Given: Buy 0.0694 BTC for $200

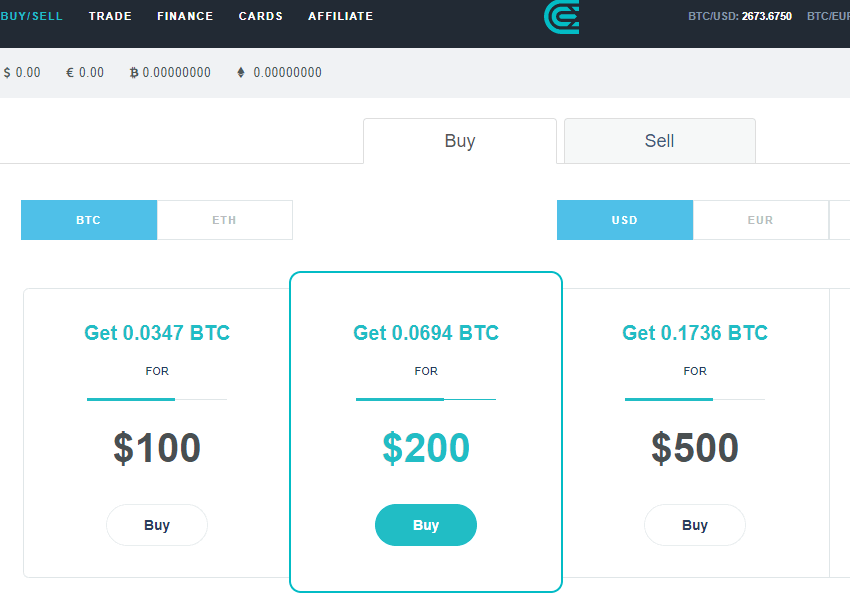Looking at the screenshot, I should coord(426,525).
